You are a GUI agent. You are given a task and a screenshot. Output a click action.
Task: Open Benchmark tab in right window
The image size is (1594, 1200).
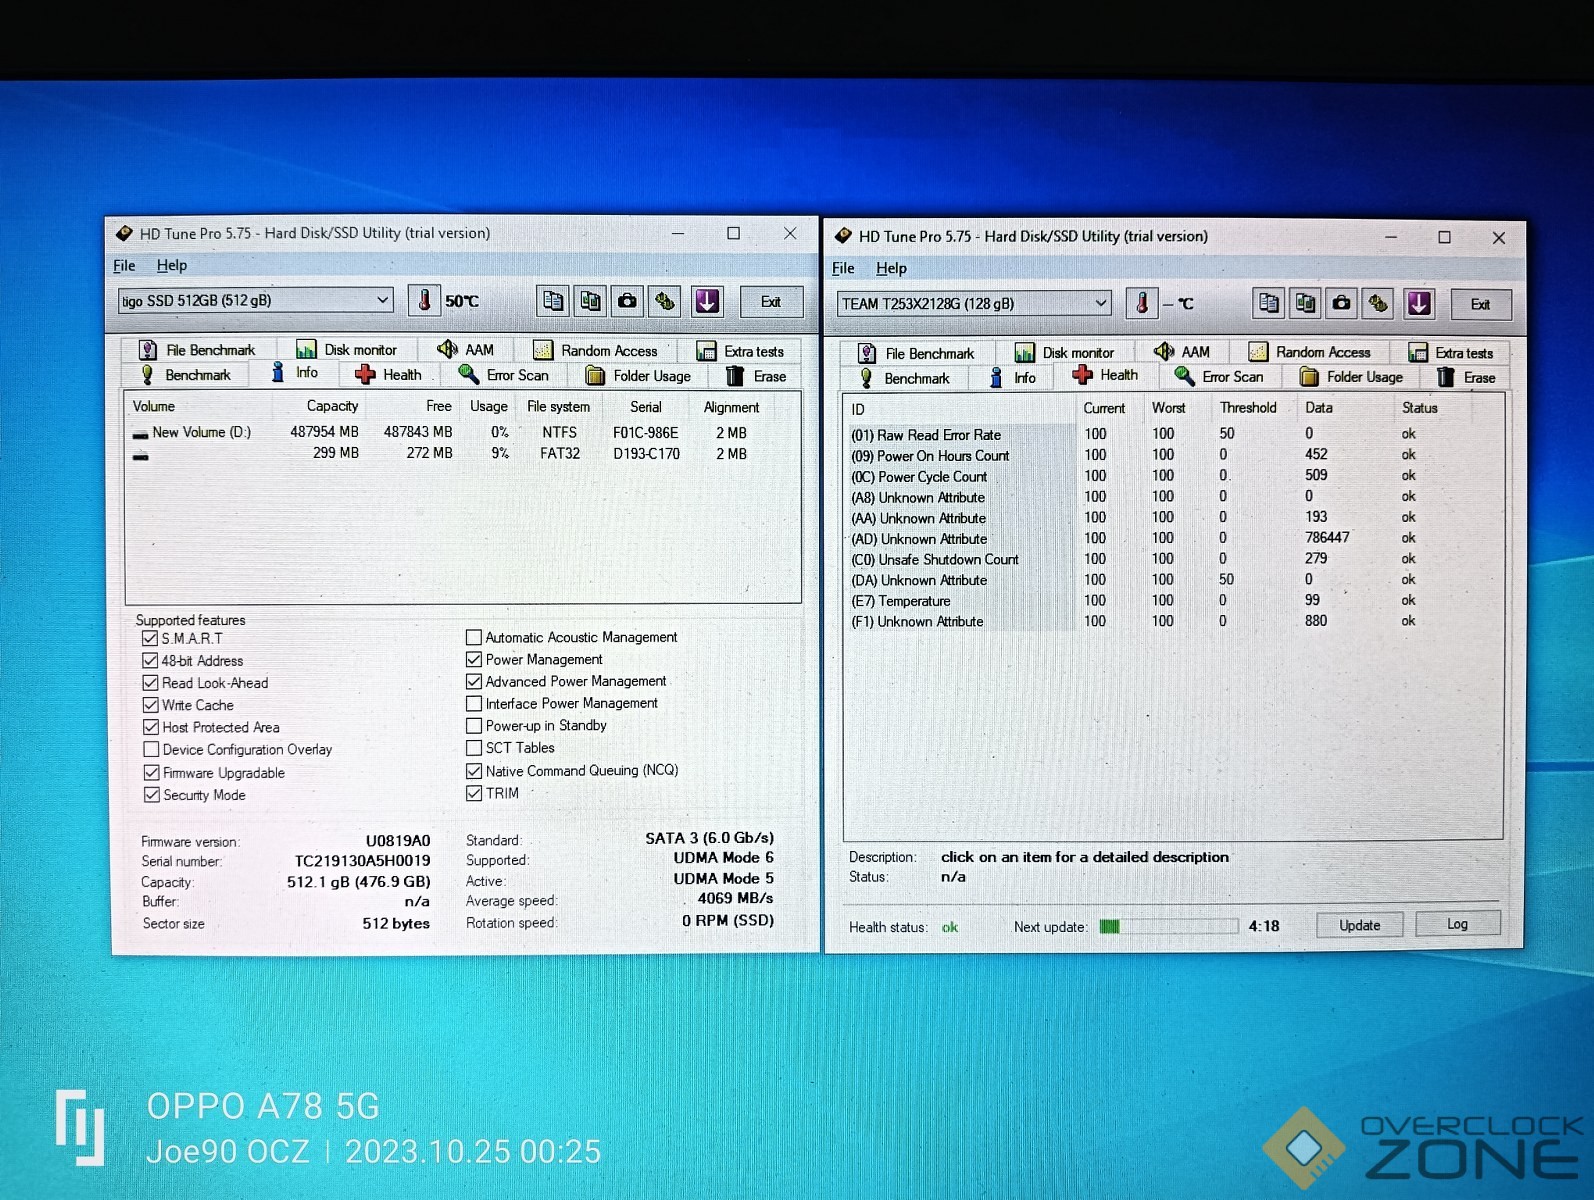905,378
